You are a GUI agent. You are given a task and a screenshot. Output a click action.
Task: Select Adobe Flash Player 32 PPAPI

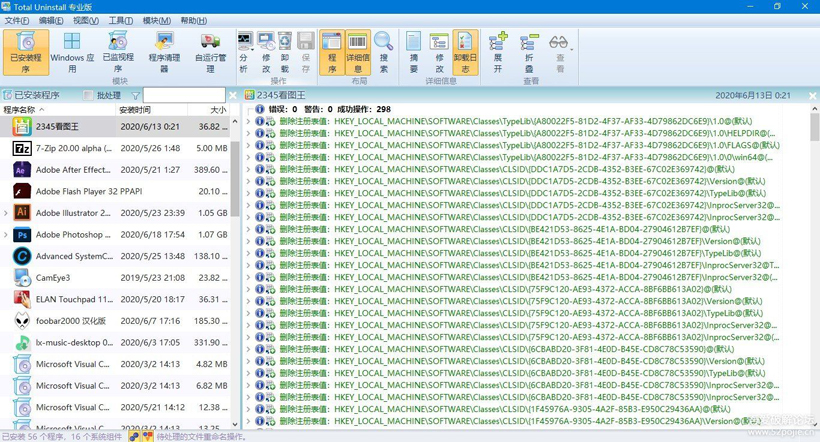tap(115, 191)
